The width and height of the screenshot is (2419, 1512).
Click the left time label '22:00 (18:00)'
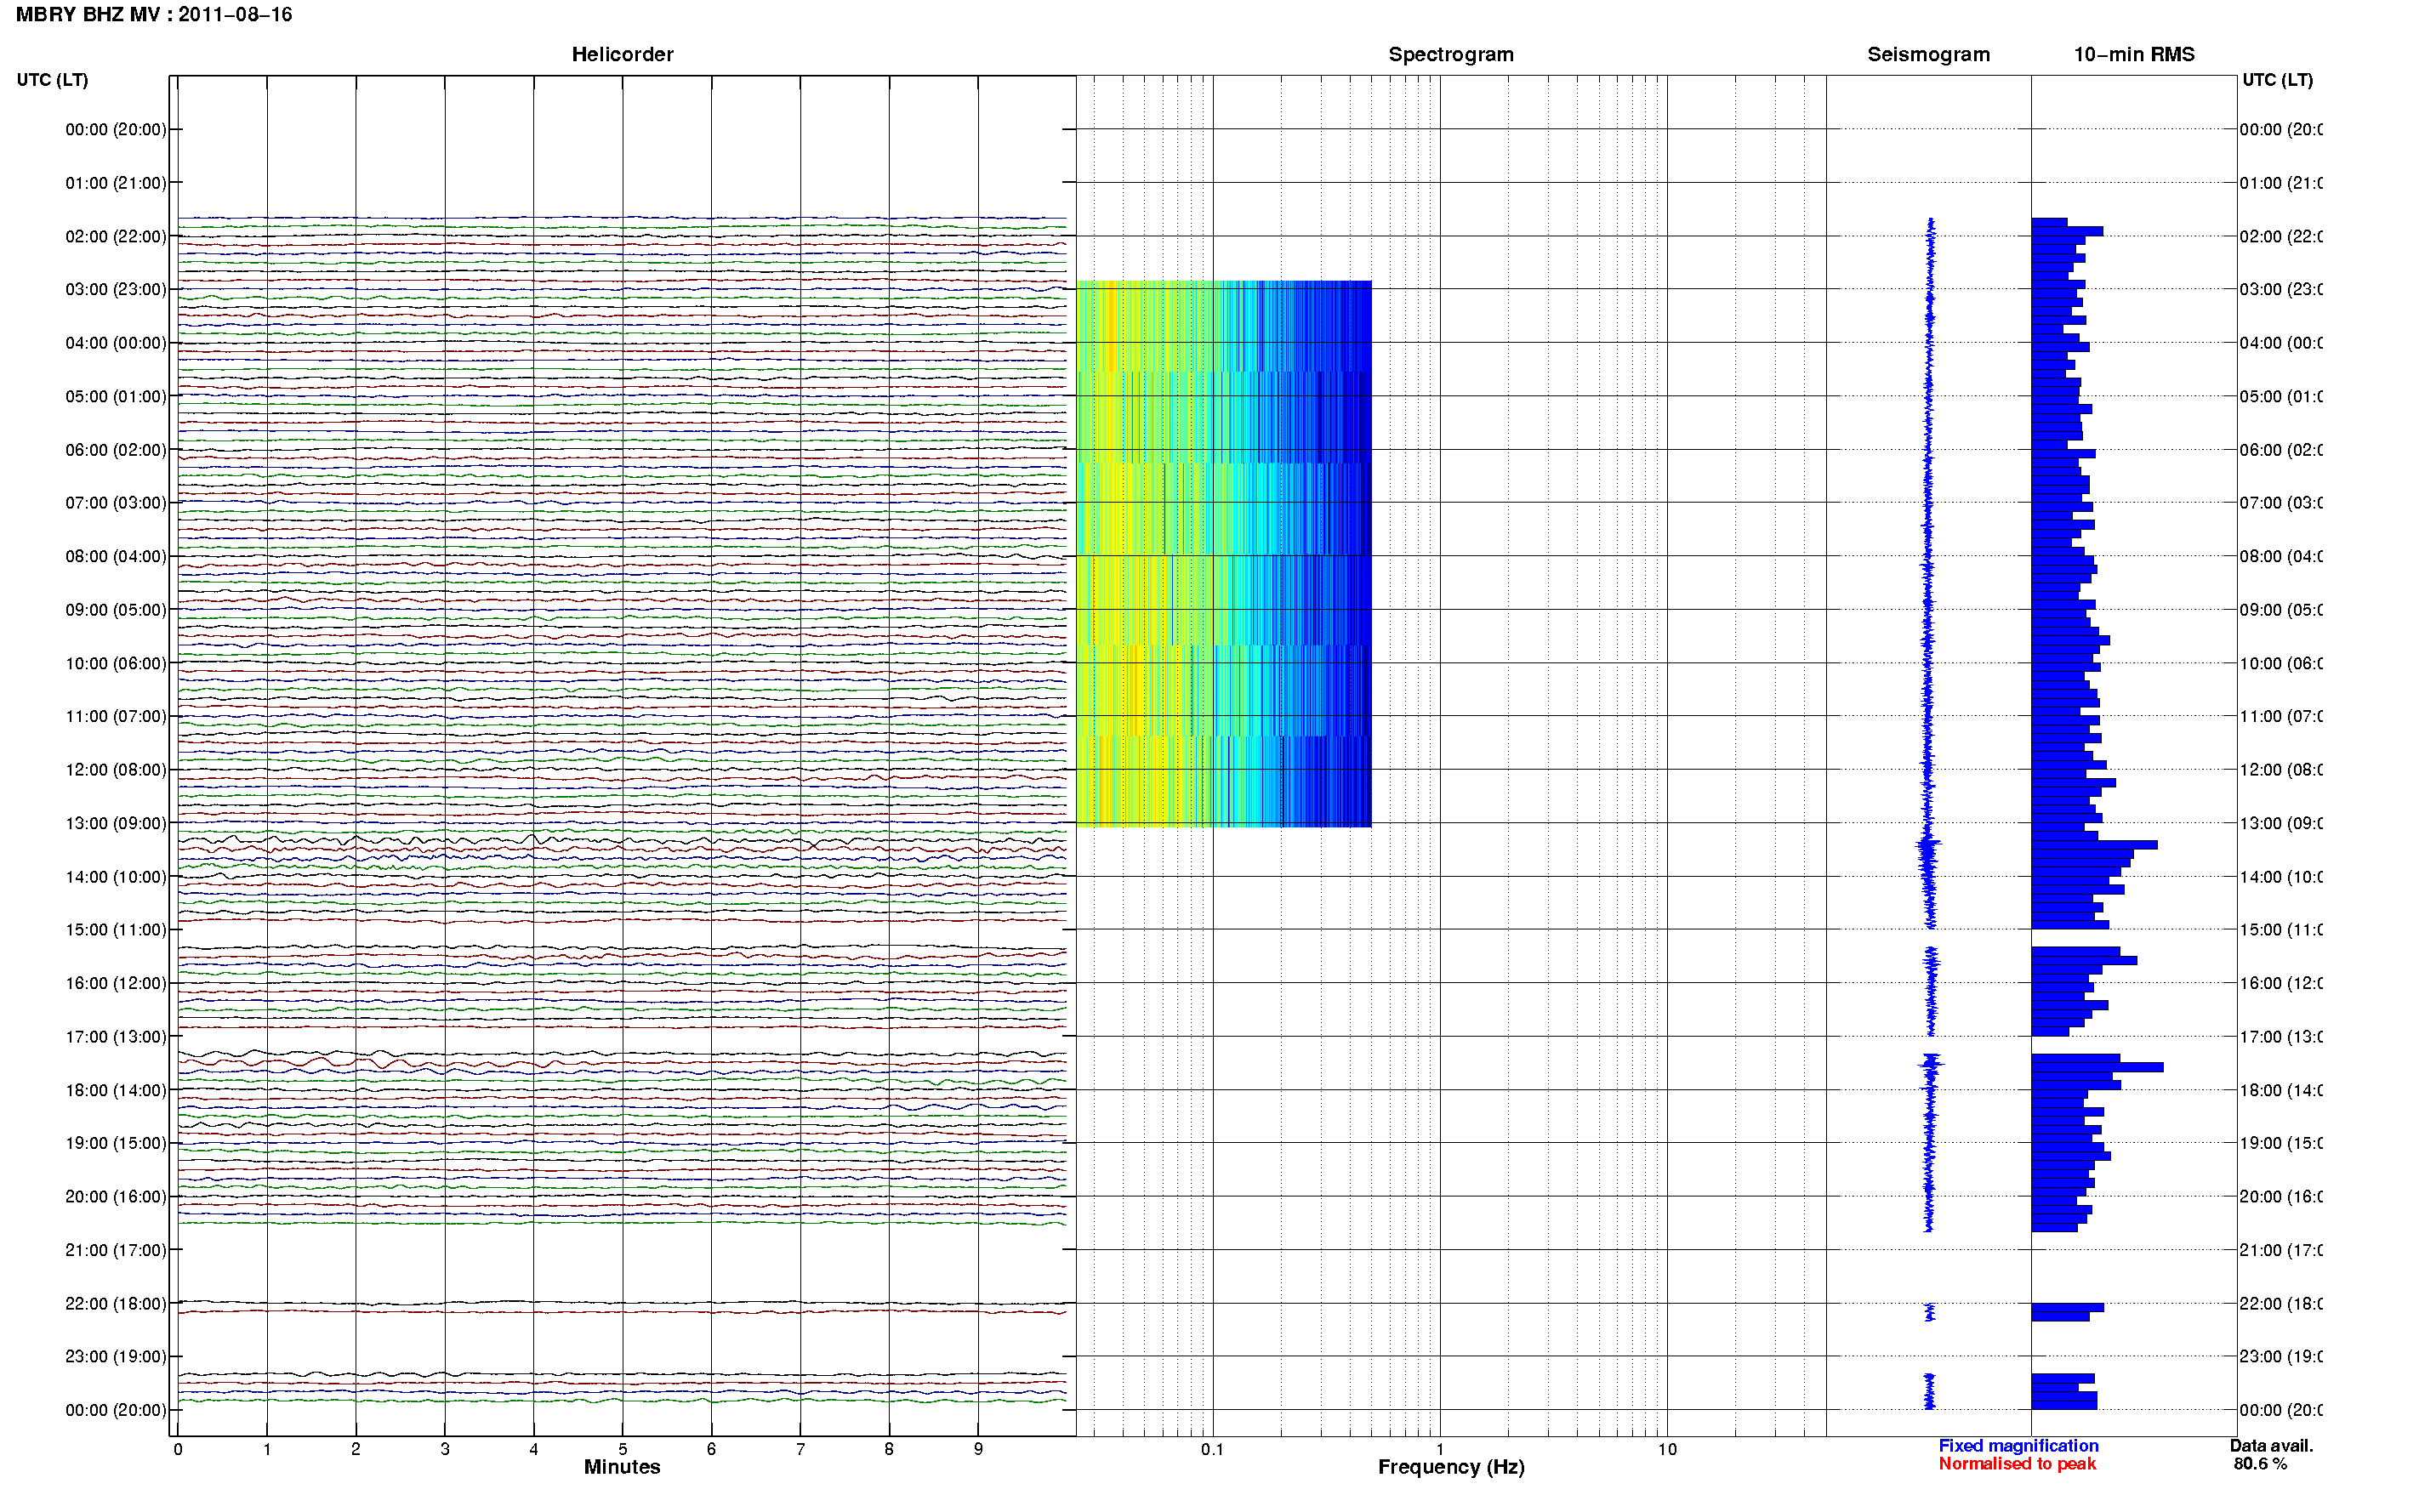pyautogui.click(x=116, y=1303)
